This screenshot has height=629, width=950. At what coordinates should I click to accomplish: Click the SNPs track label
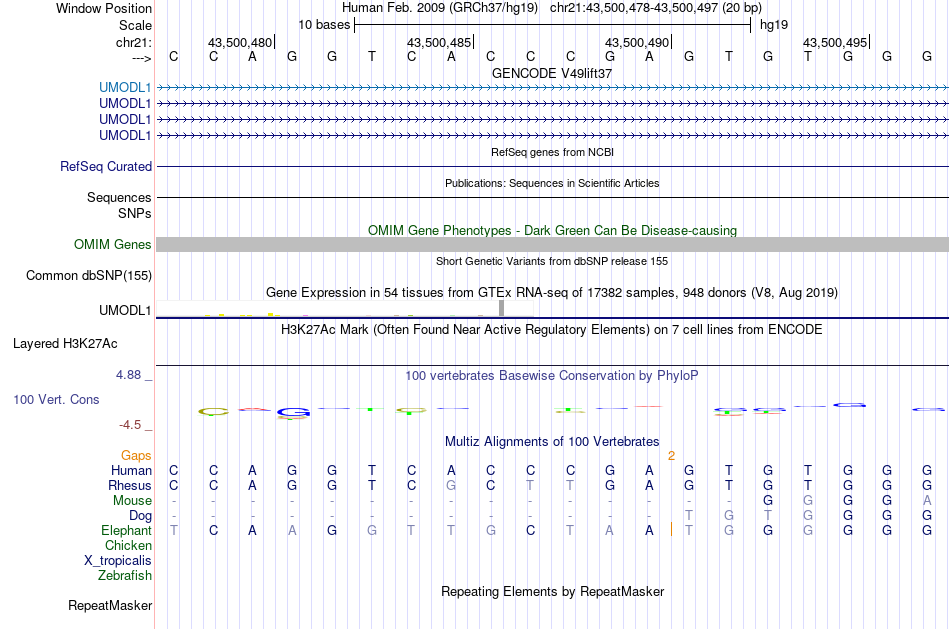[135, 213]
